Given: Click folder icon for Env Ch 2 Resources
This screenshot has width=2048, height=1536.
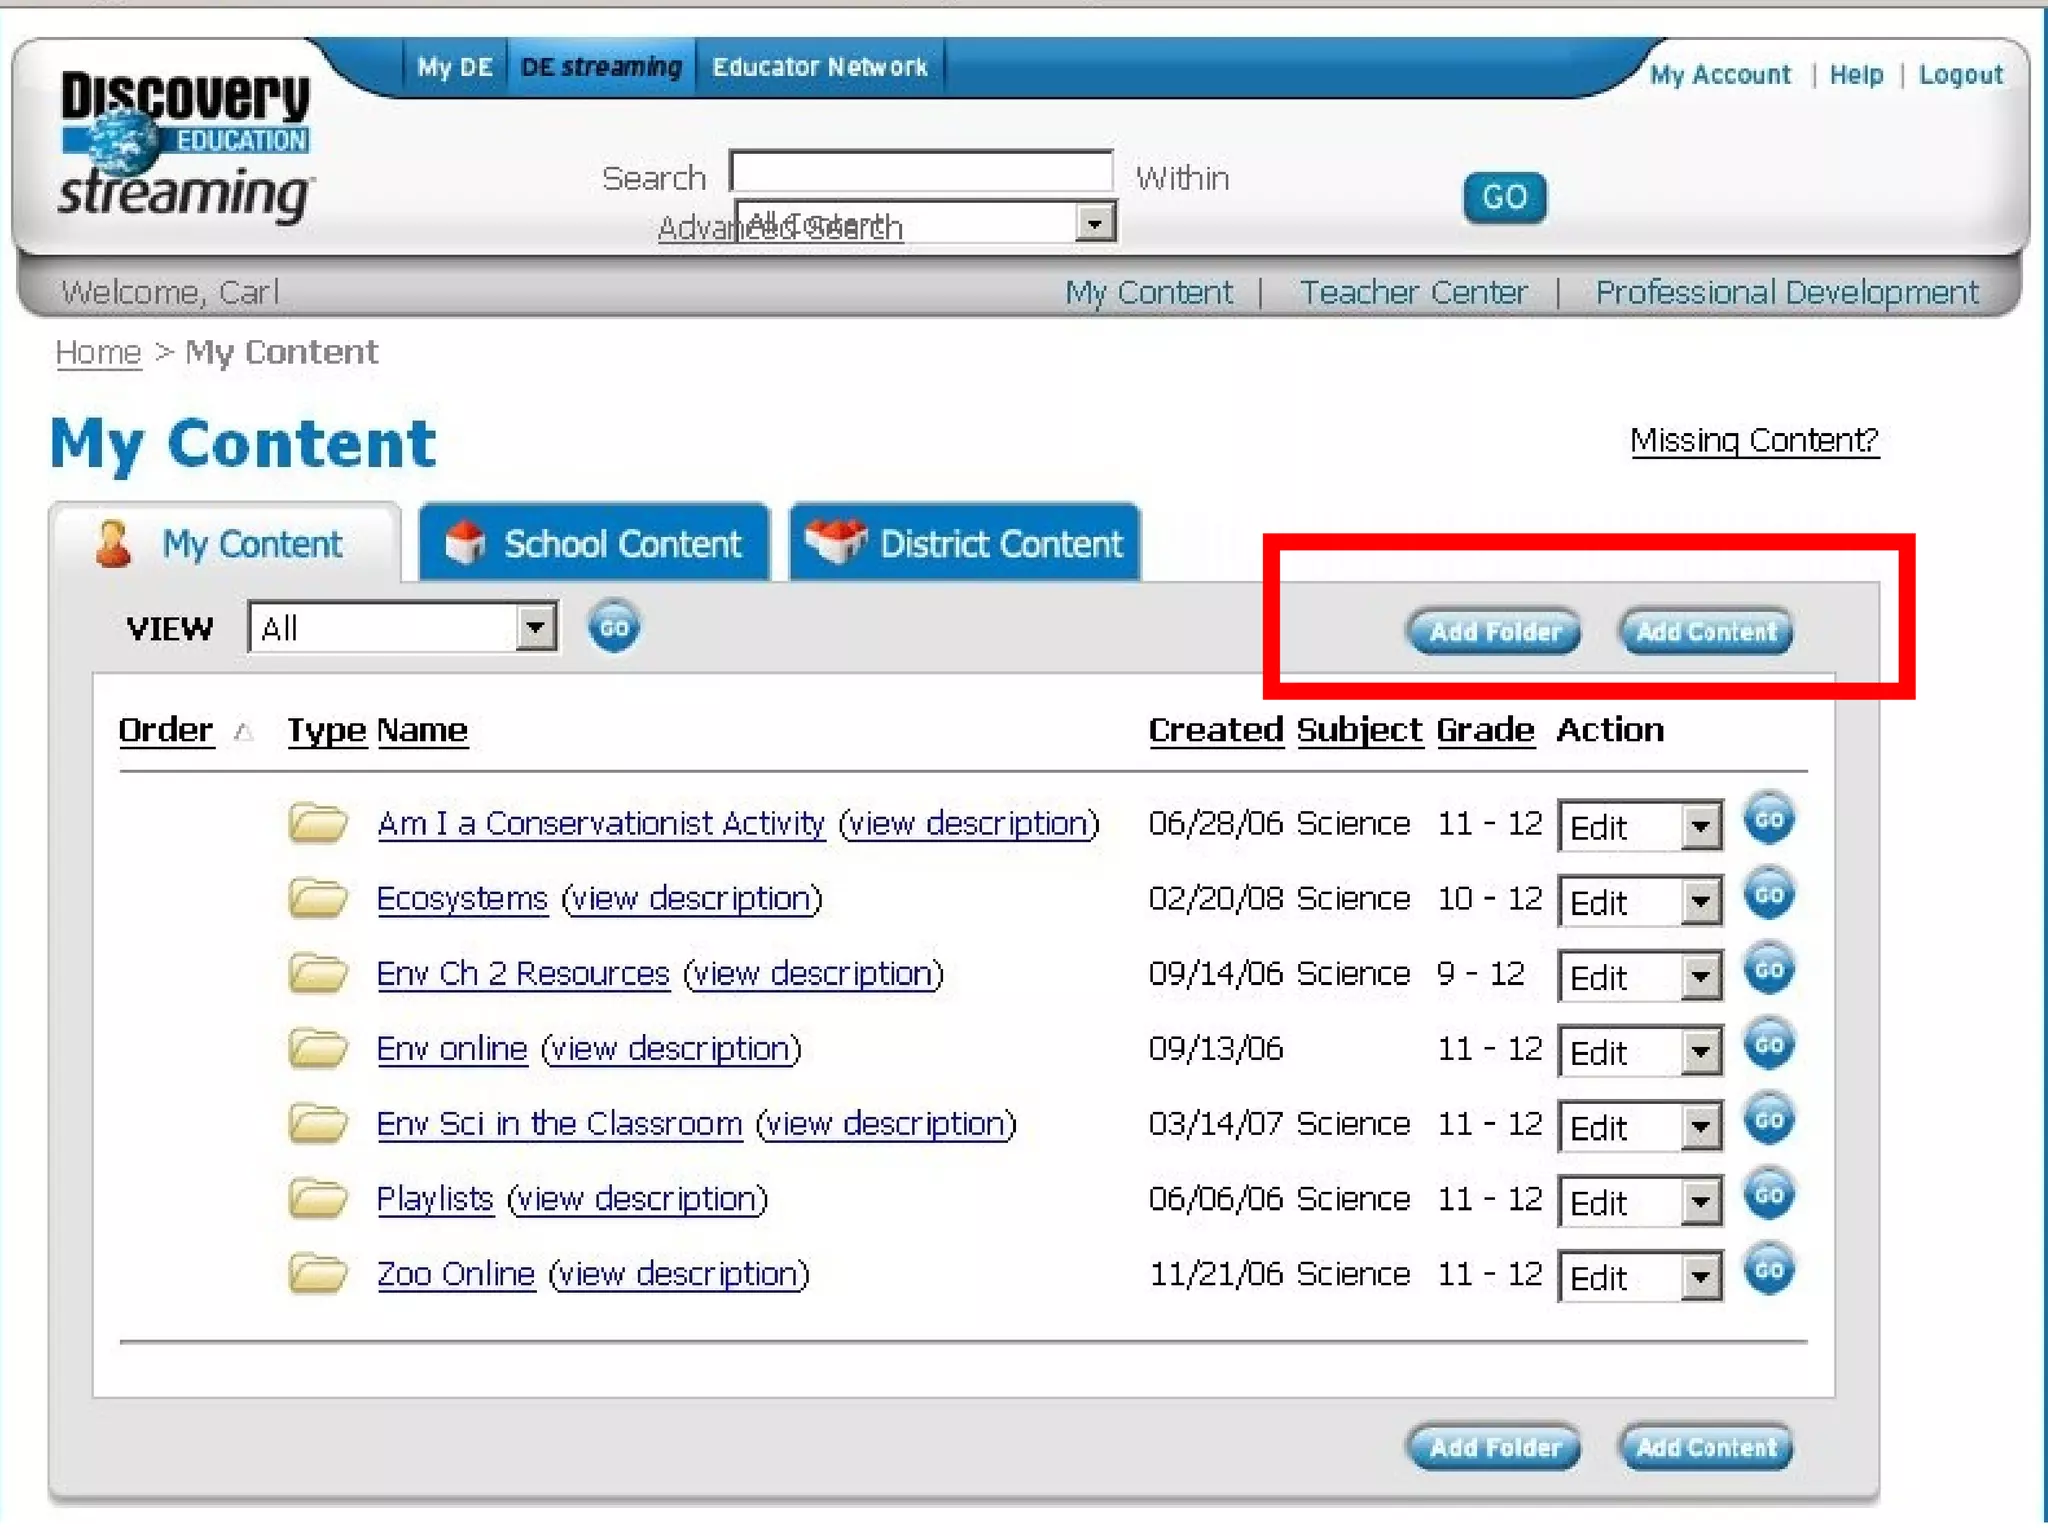Looking at the screenshot, I should pos(318,973).
